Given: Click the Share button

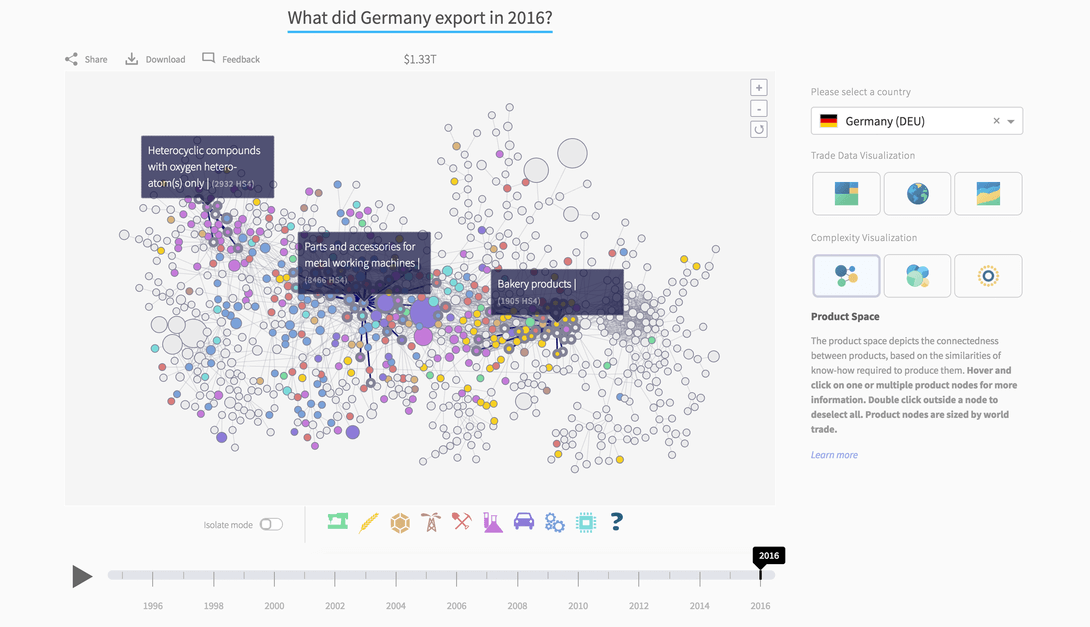Looking at the screenshot, I should pyautogui.click(x=86, y=59).
